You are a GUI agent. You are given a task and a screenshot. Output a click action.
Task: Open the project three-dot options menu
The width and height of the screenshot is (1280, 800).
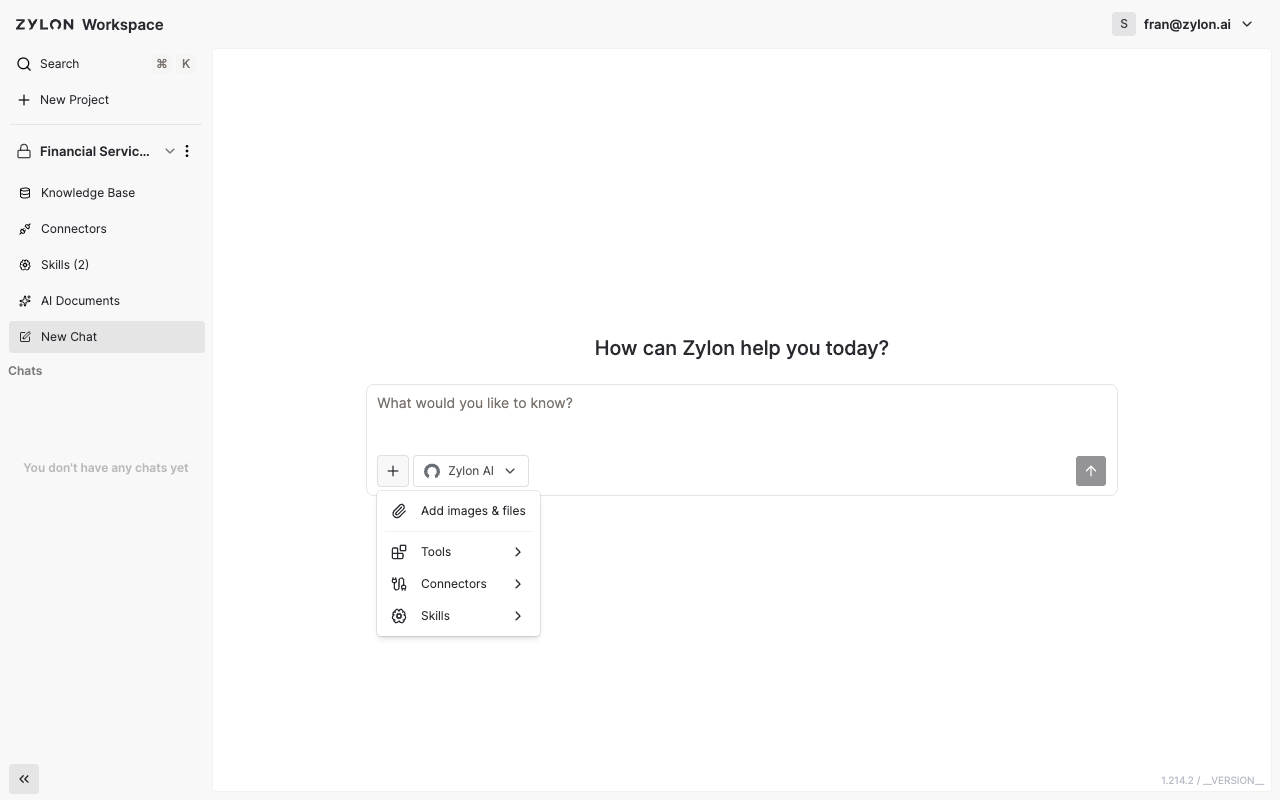(x=187, y=151)
